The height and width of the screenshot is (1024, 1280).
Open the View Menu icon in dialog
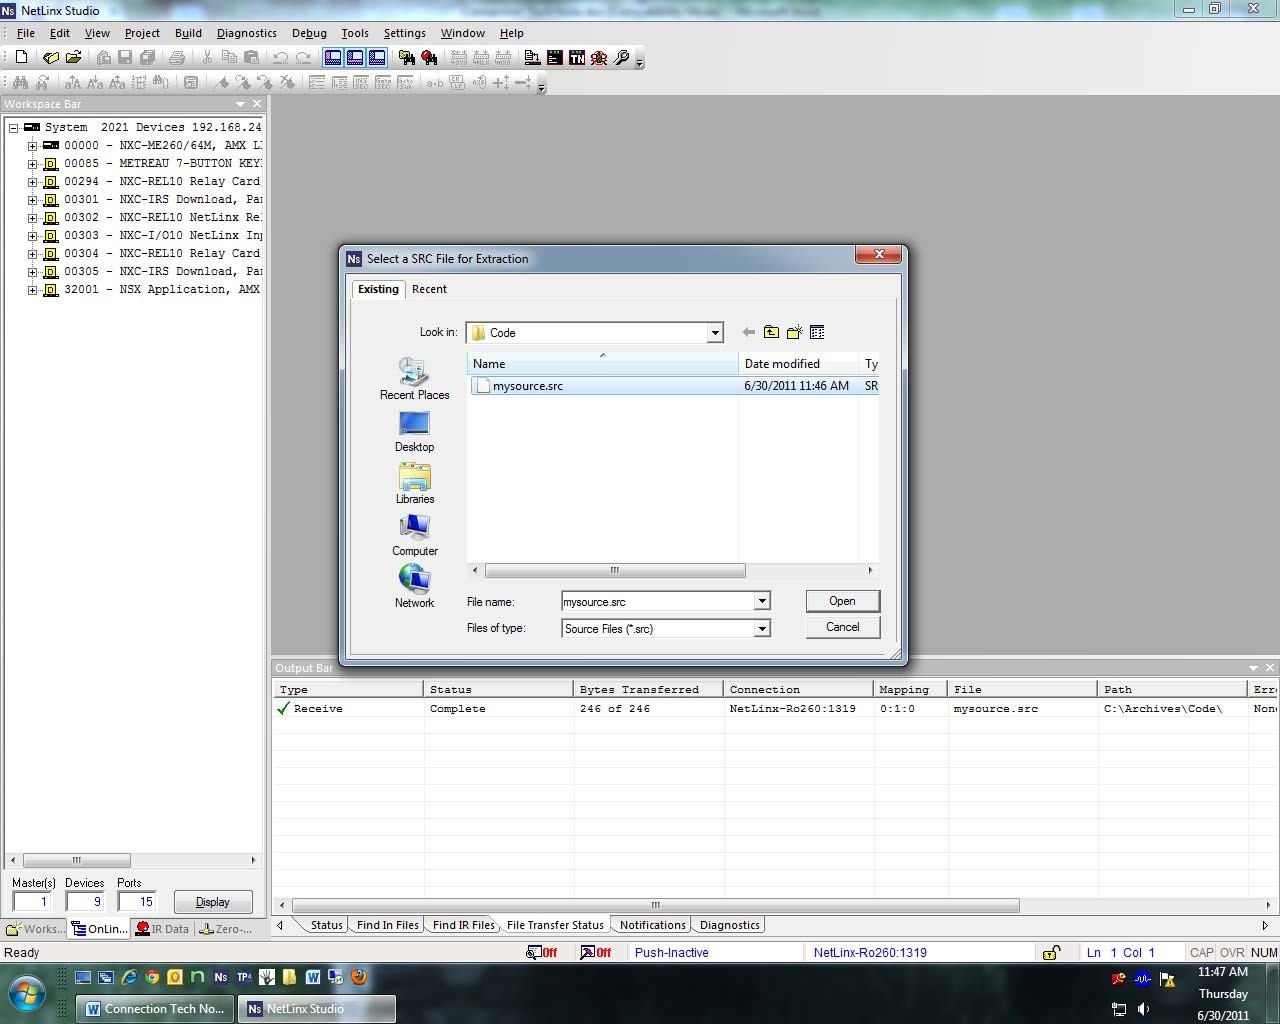coord(817,332)
